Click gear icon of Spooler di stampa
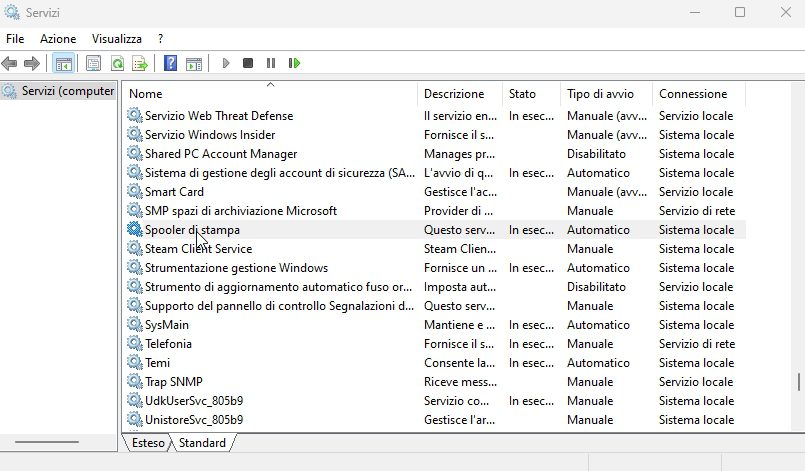The image size is (805, 471). [x=135, y=229]
